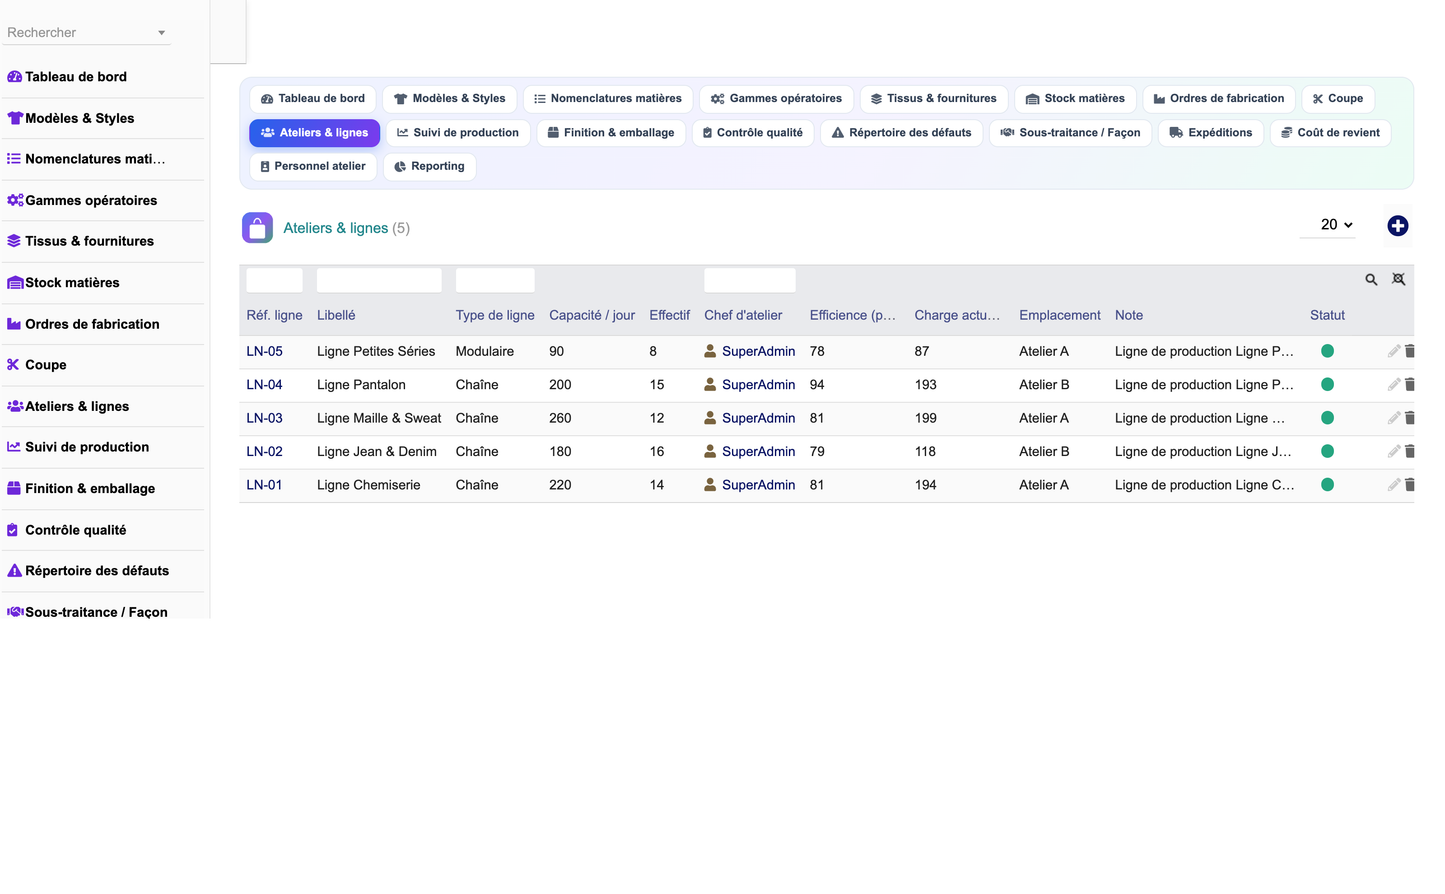Switch to Nomenclatures matières tab

(607, 99)
